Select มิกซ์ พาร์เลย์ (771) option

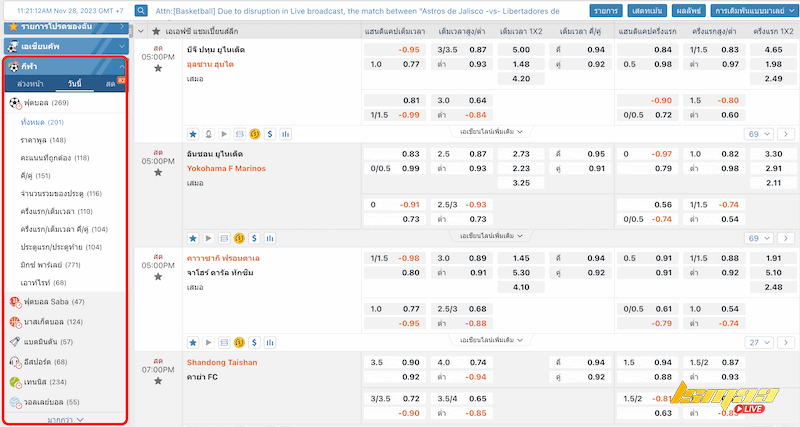(51, 265)
